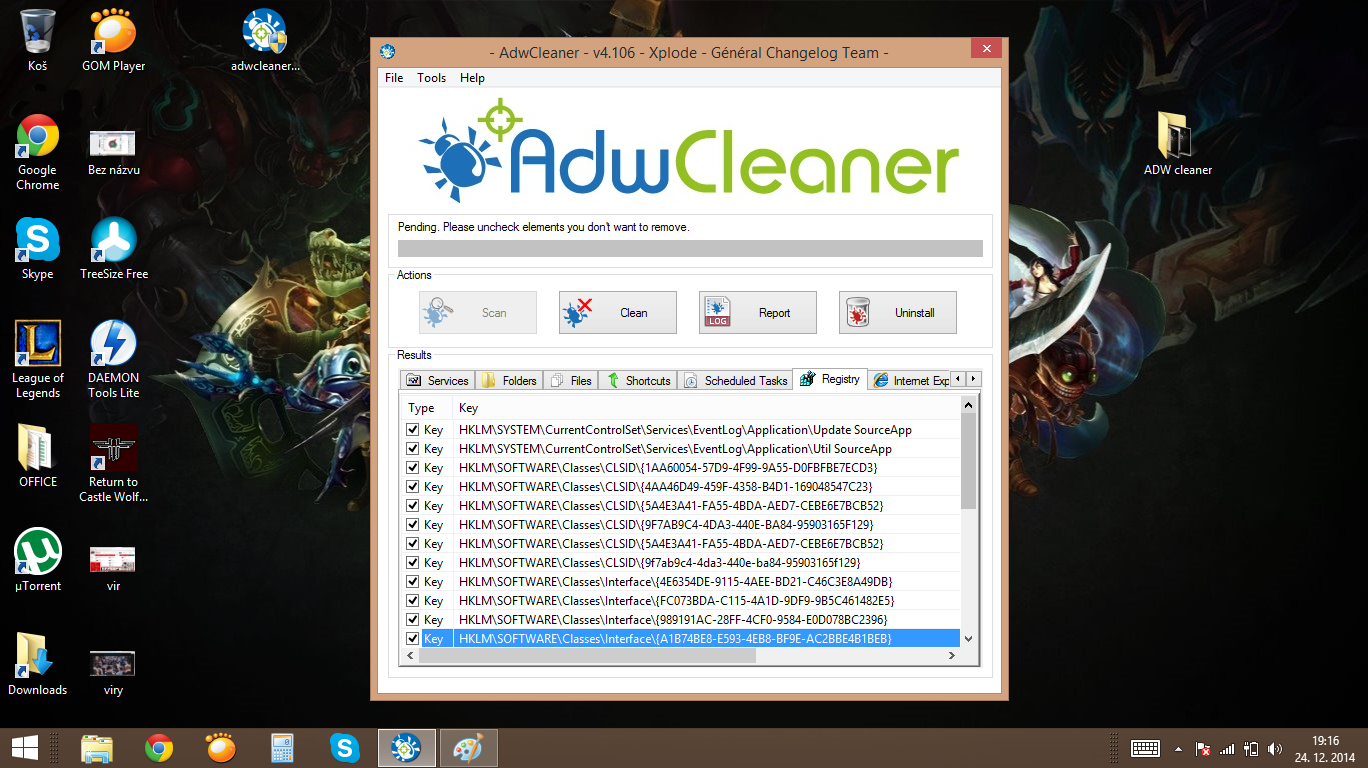Open the Windows Start button

click(x=25, y=748)
